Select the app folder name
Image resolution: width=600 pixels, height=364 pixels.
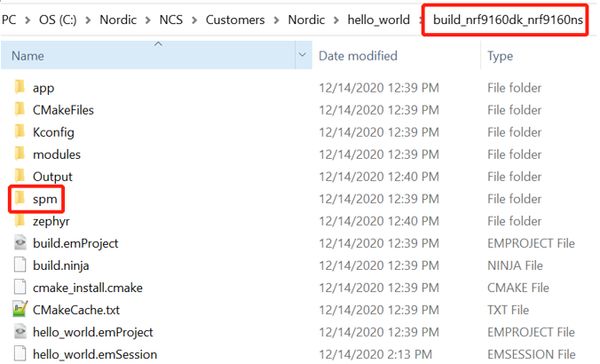[43, 88]
